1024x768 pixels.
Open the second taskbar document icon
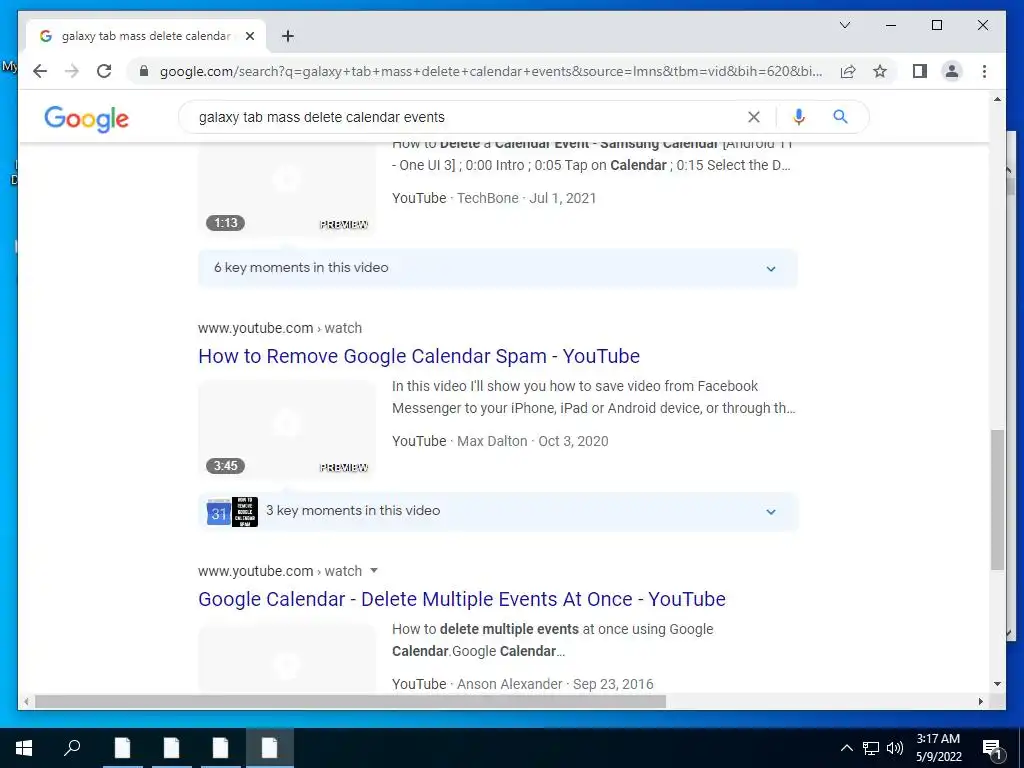(171, 748)
